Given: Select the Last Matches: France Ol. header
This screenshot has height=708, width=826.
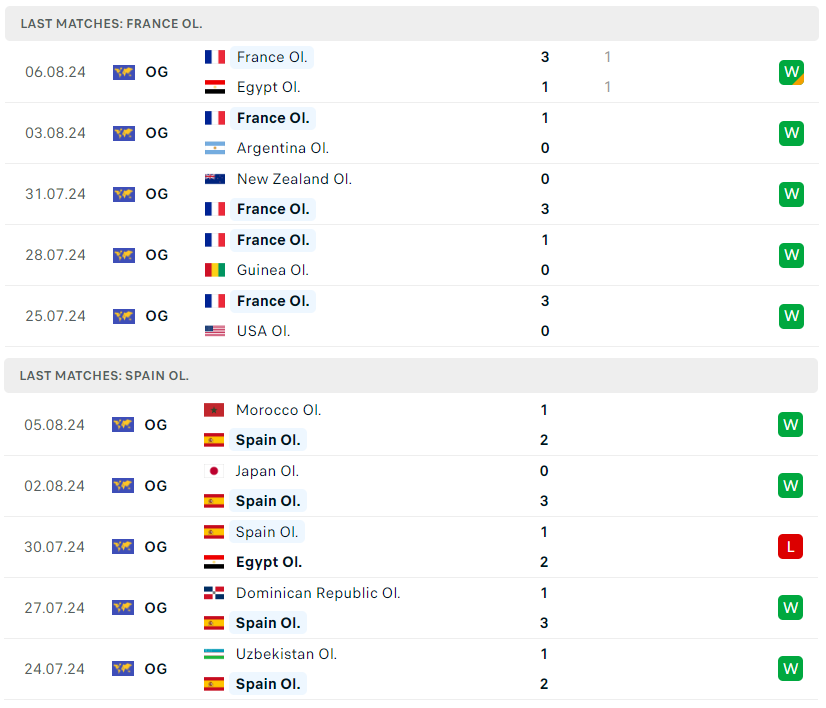Looking at the screenshot, I should (x=111, y=23).
